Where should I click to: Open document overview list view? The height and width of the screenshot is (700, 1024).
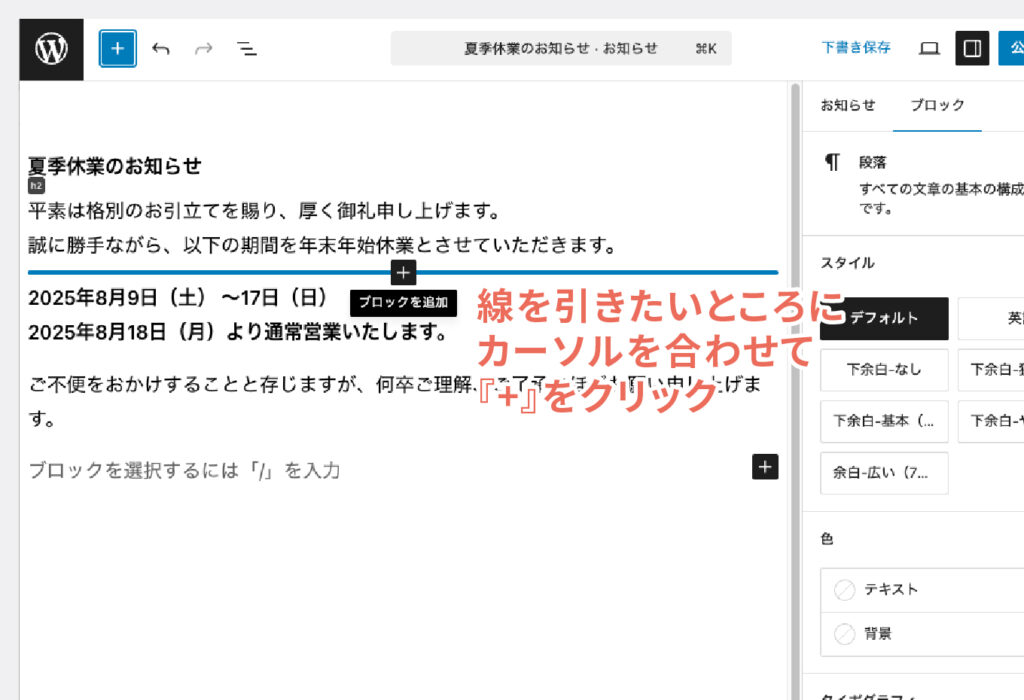tap(246, 48)
